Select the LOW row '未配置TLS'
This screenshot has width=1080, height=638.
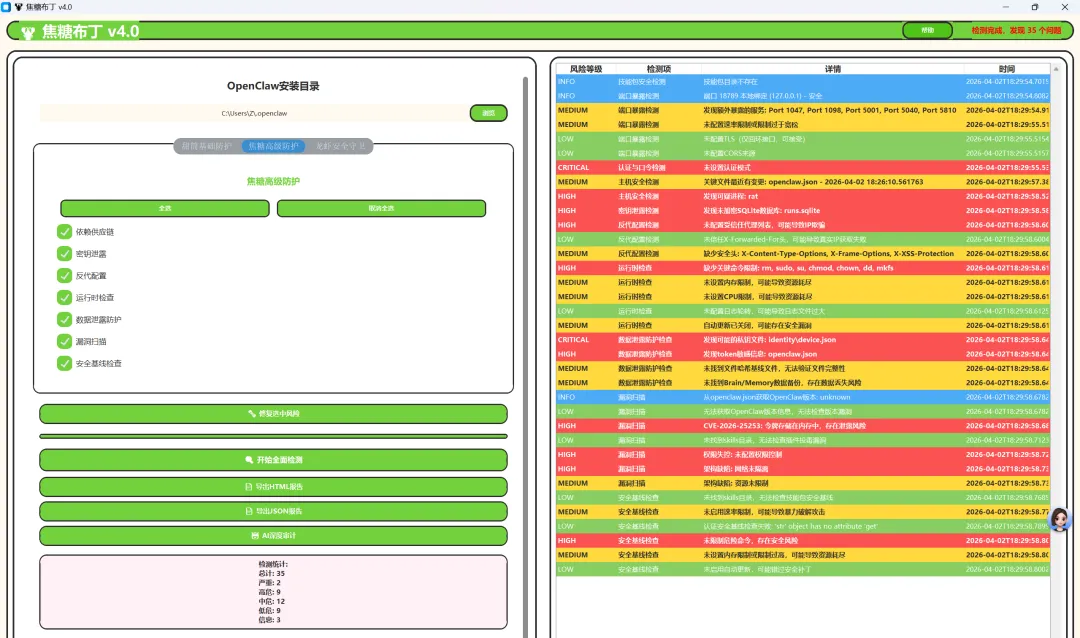(803, 138)
